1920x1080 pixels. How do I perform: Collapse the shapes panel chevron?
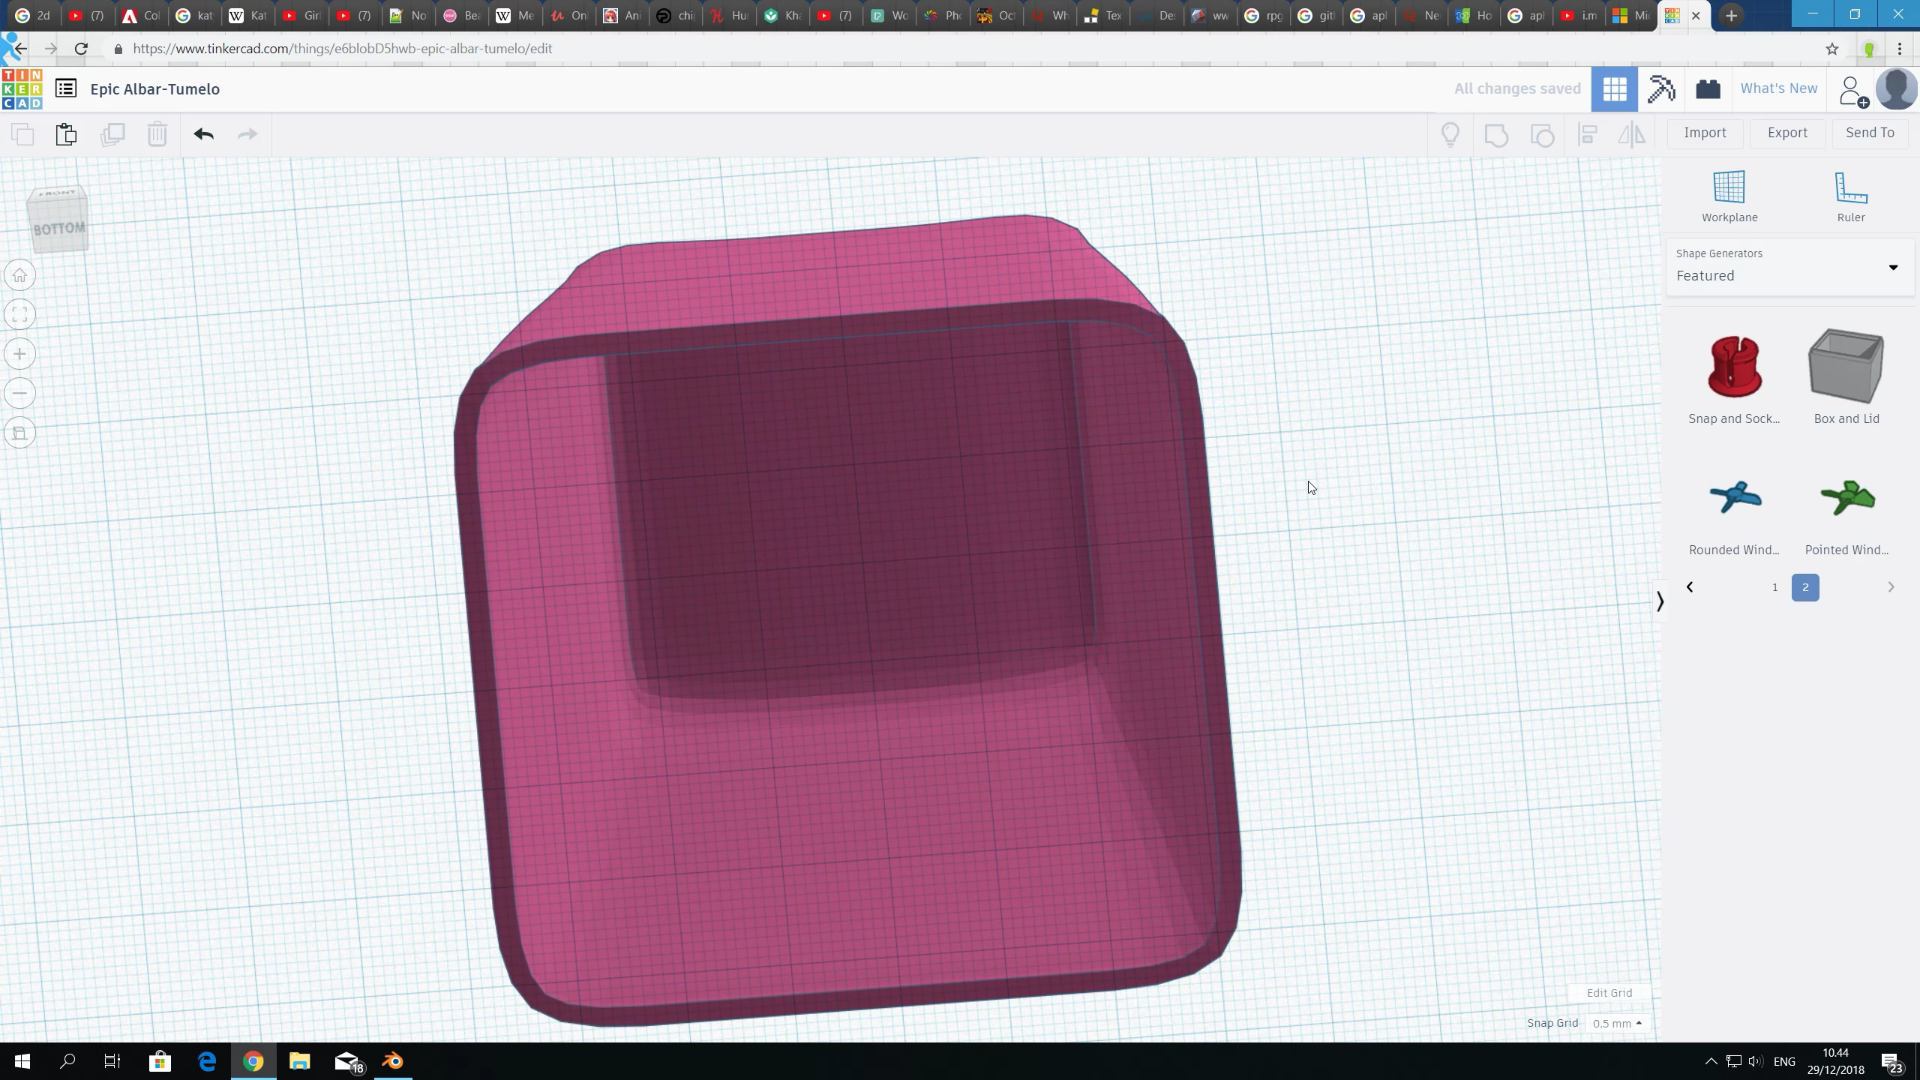click(1660, 601)
